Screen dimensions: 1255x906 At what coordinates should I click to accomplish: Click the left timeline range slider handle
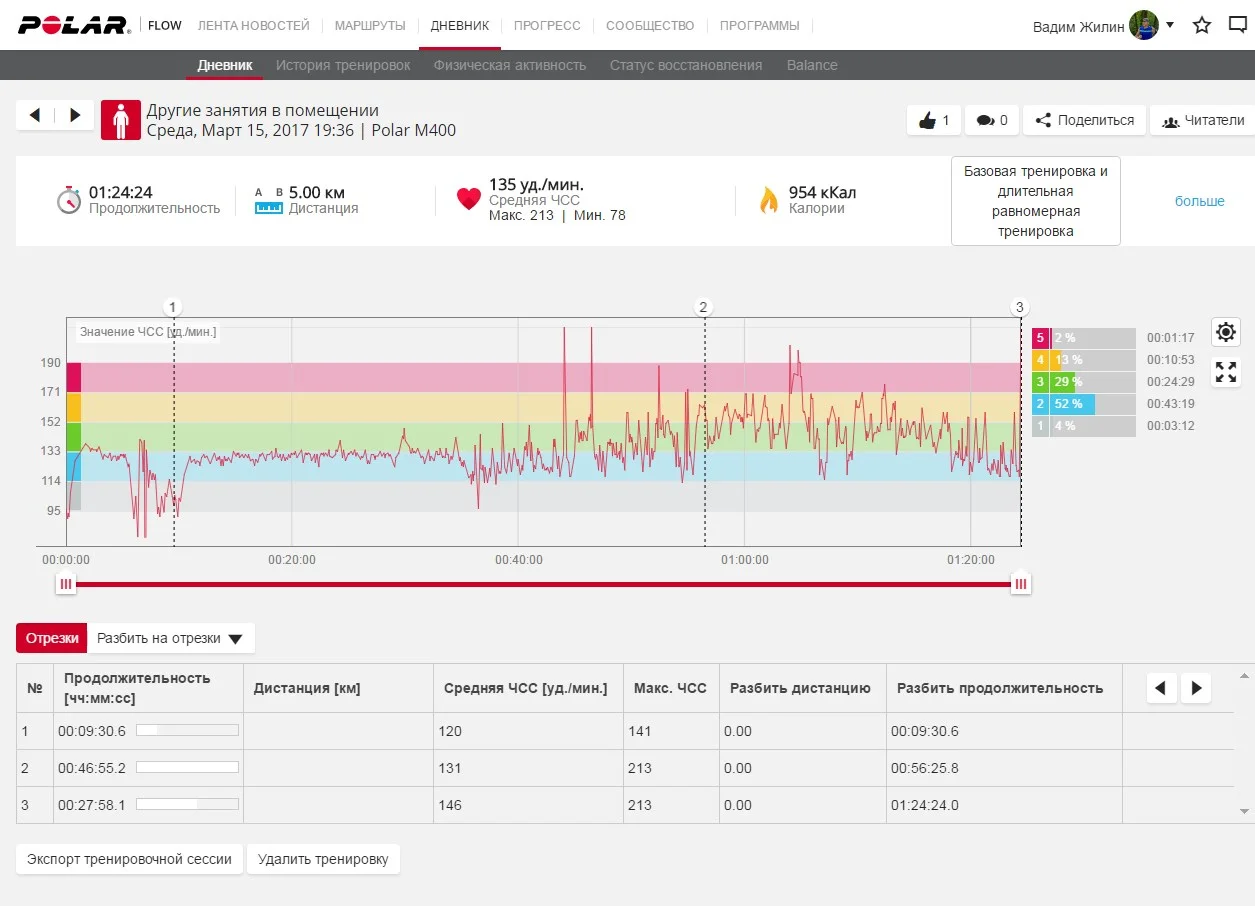click(65, 584)
